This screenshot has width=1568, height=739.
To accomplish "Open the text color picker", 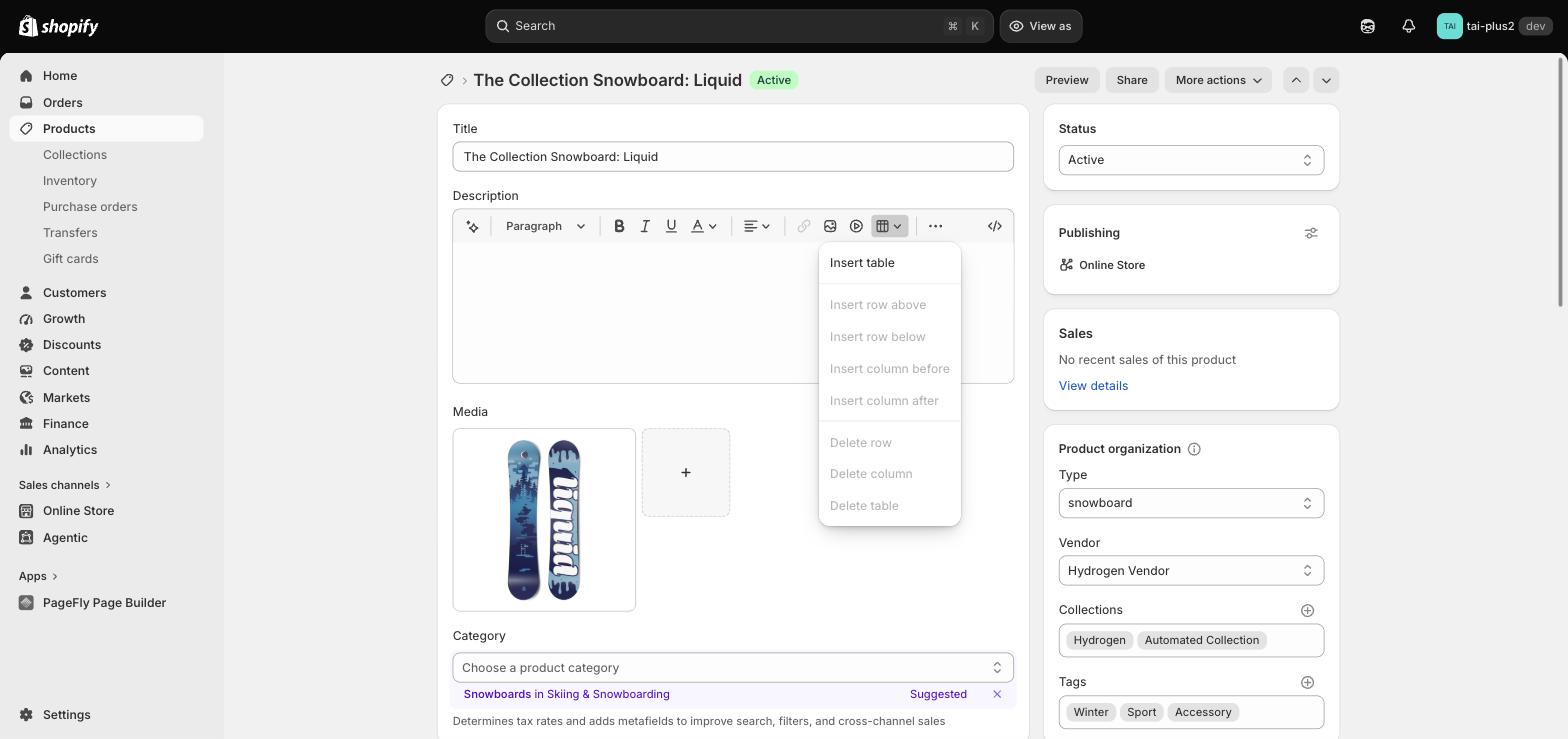I will (x=704, y=226).
